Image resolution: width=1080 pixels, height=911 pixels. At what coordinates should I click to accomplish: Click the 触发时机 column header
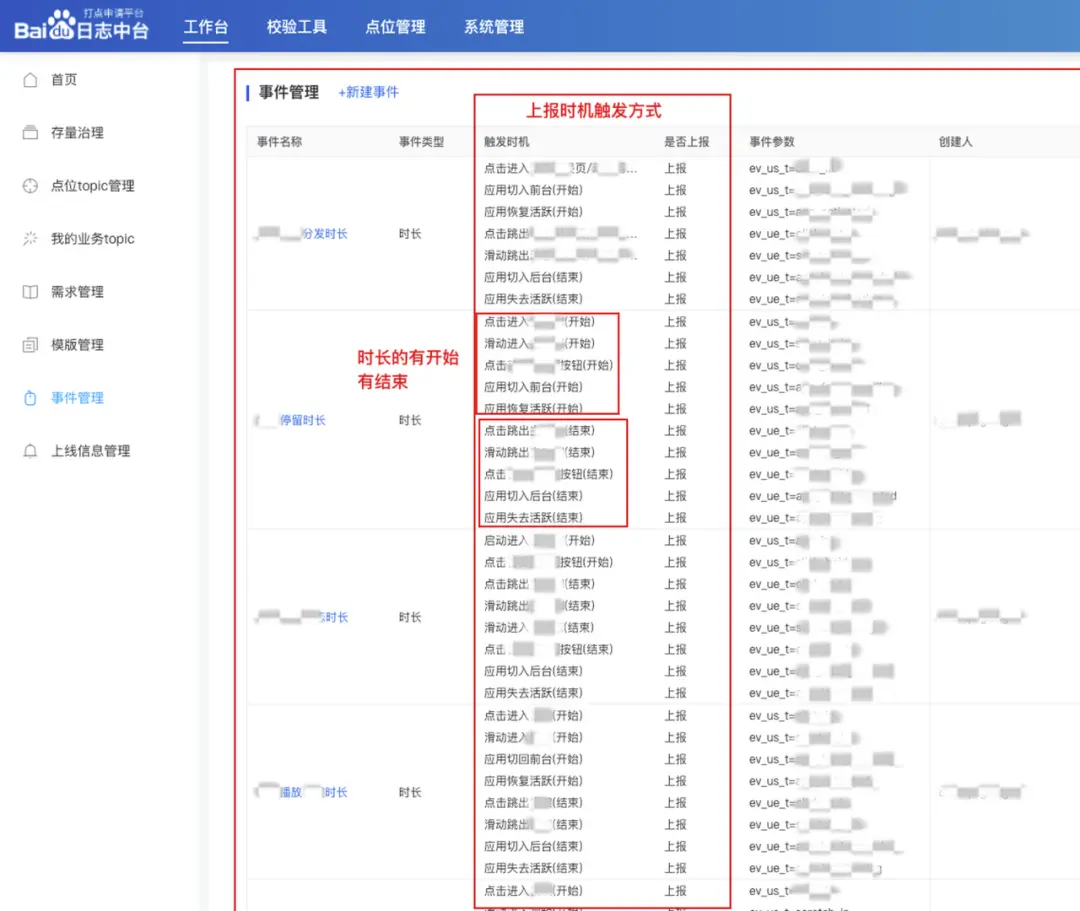click(507, 142)
